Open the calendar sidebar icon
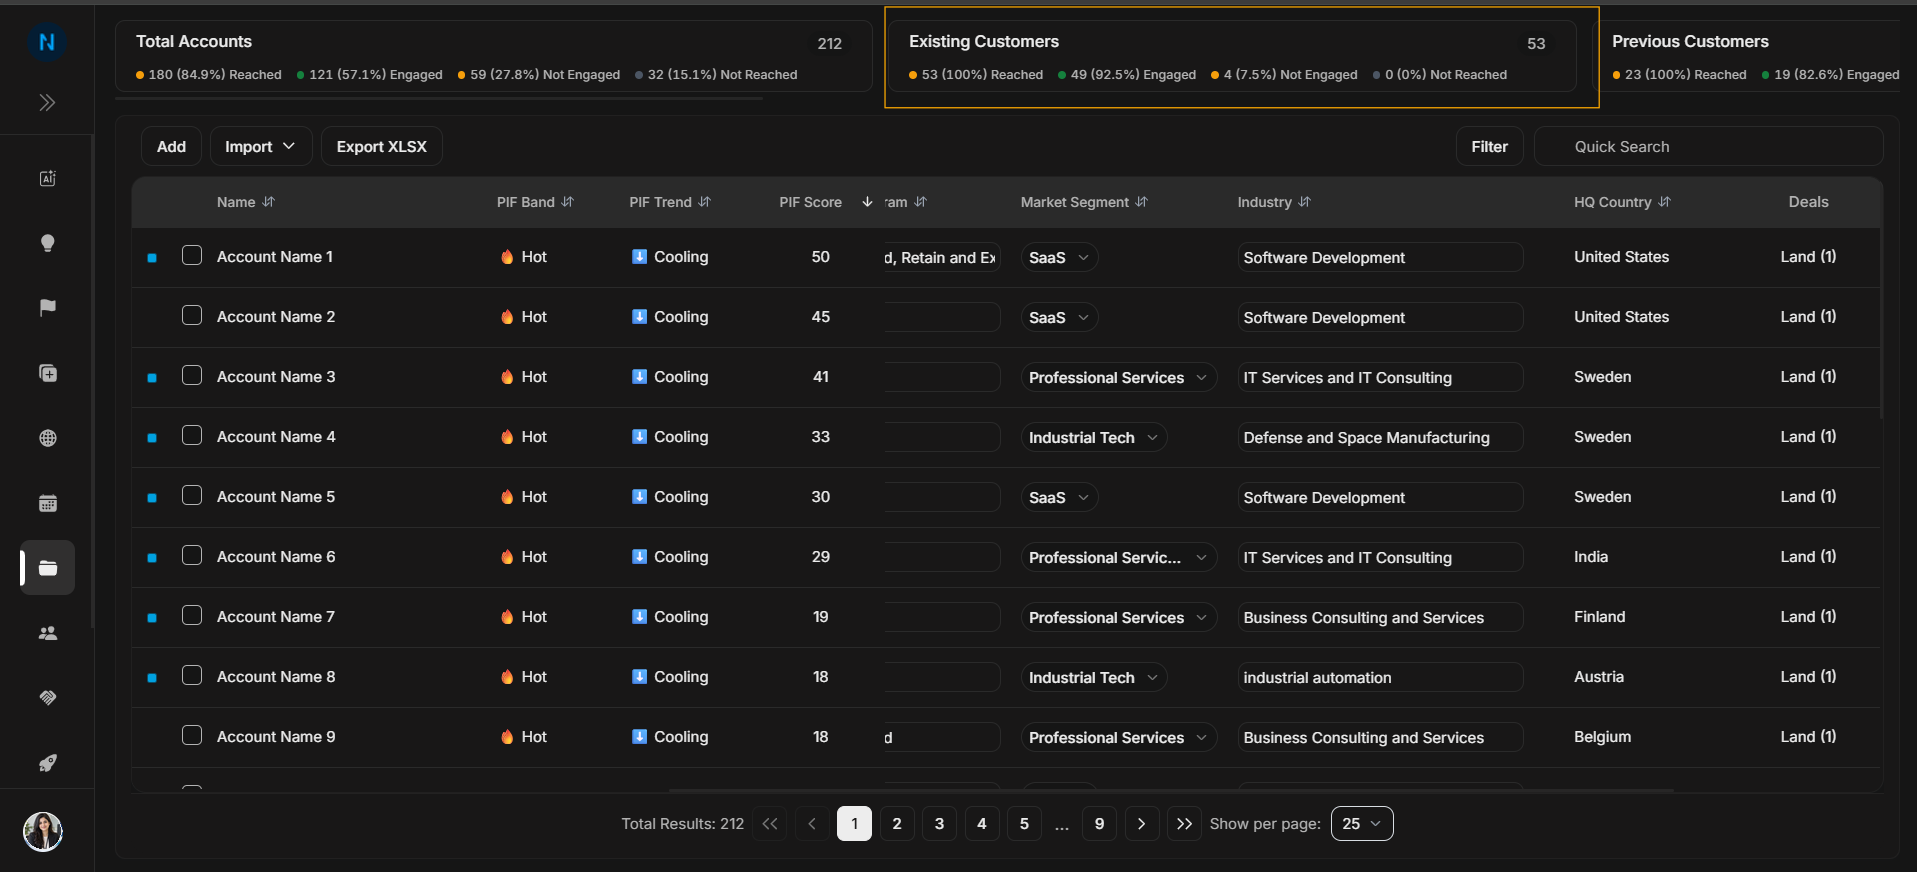 pyautogui.click(x=47, y=503)
